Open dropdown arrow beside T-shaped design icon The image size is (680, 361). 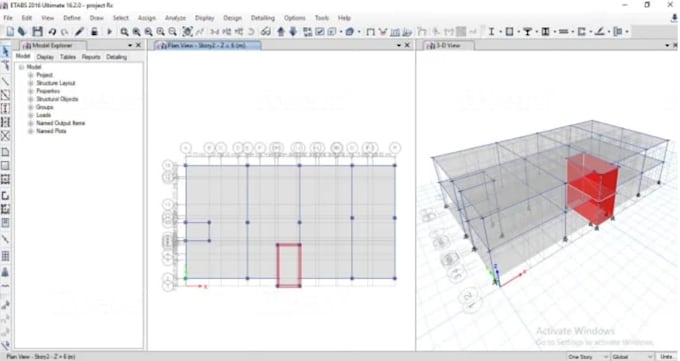536,32
